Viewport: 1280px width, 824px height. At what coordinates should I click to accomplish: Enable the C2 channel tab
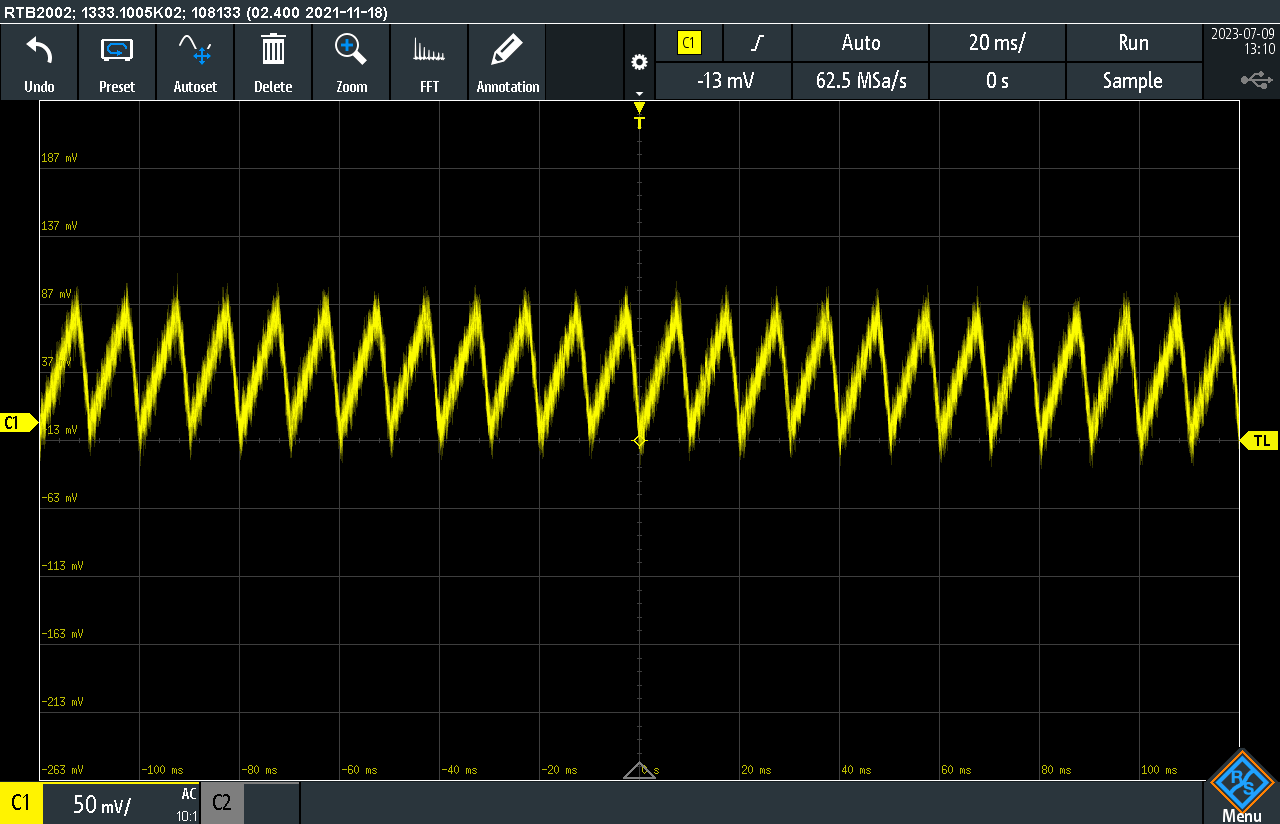coord(221,803)
